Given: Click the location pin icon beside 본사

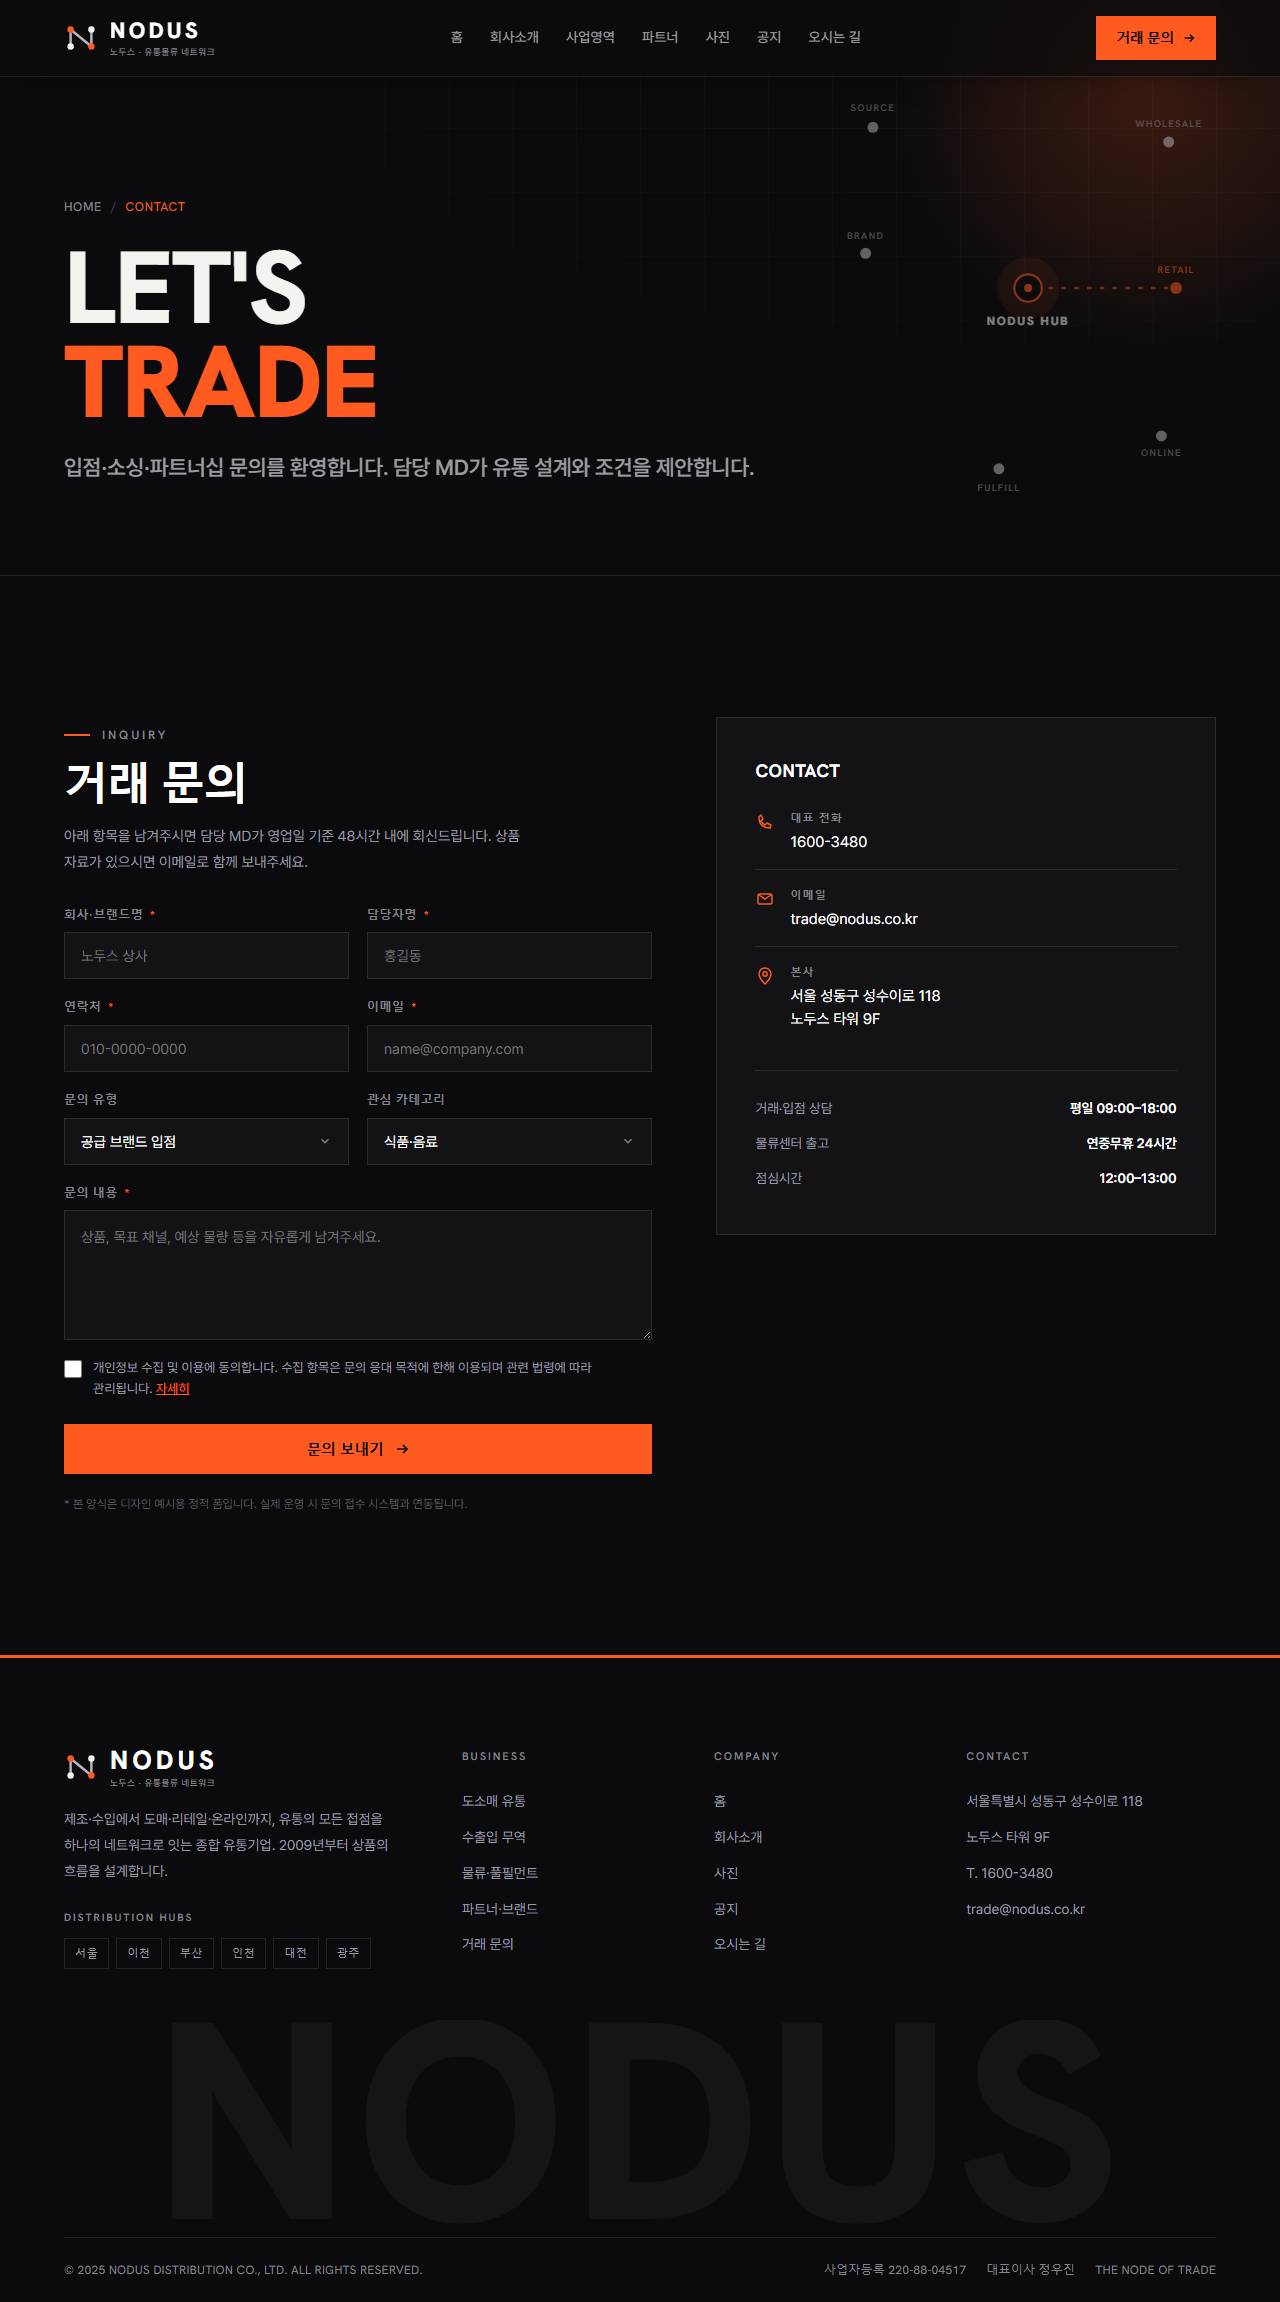Looking at the screenshot, I should [765, 976].
